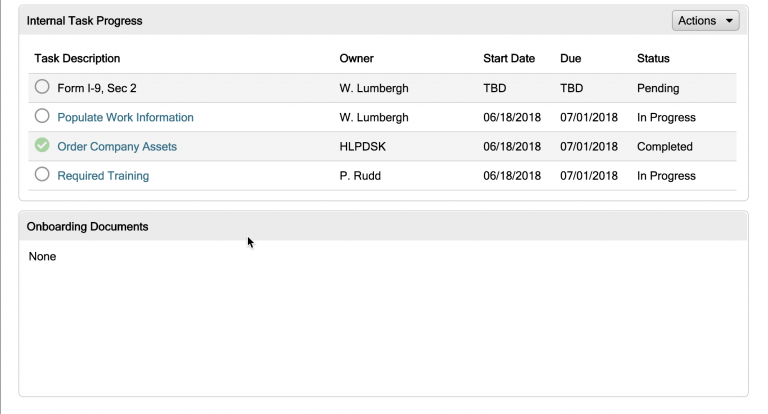Toggle Required Training completion circle
The height and width of the screenshot is (414, 768).
pyautogui.click(x=42, y=175)
